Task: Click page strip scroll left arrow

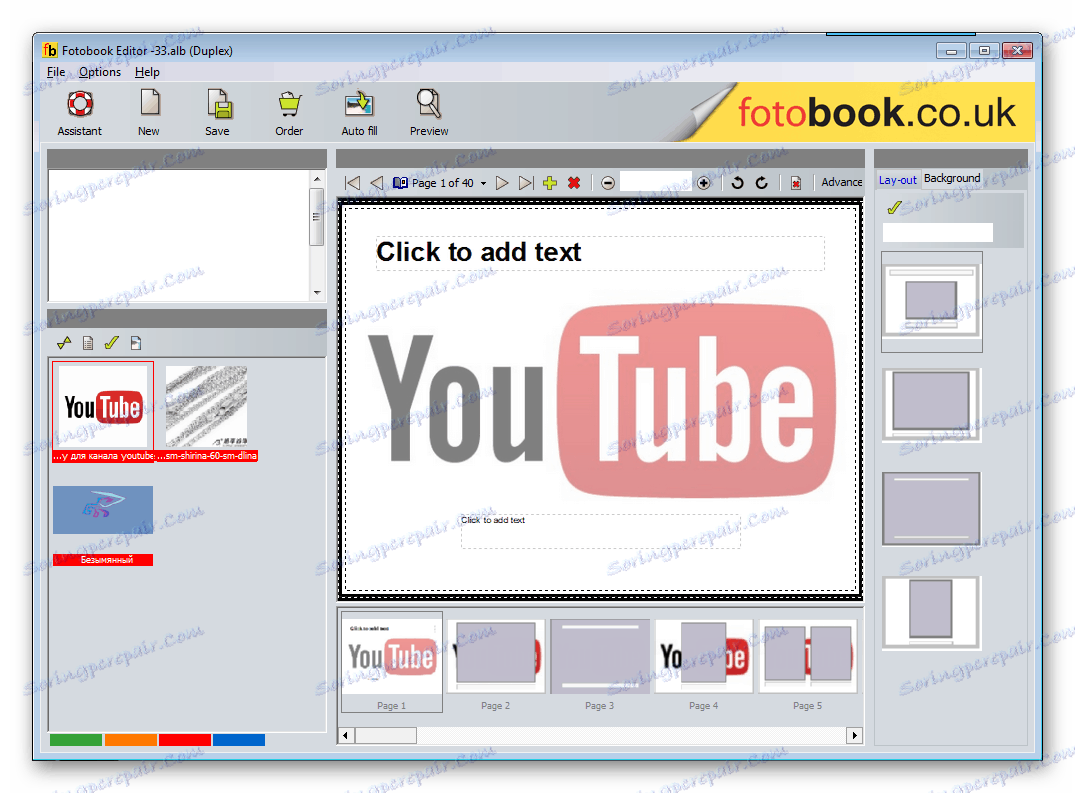Action: click(x=346, y=735)
